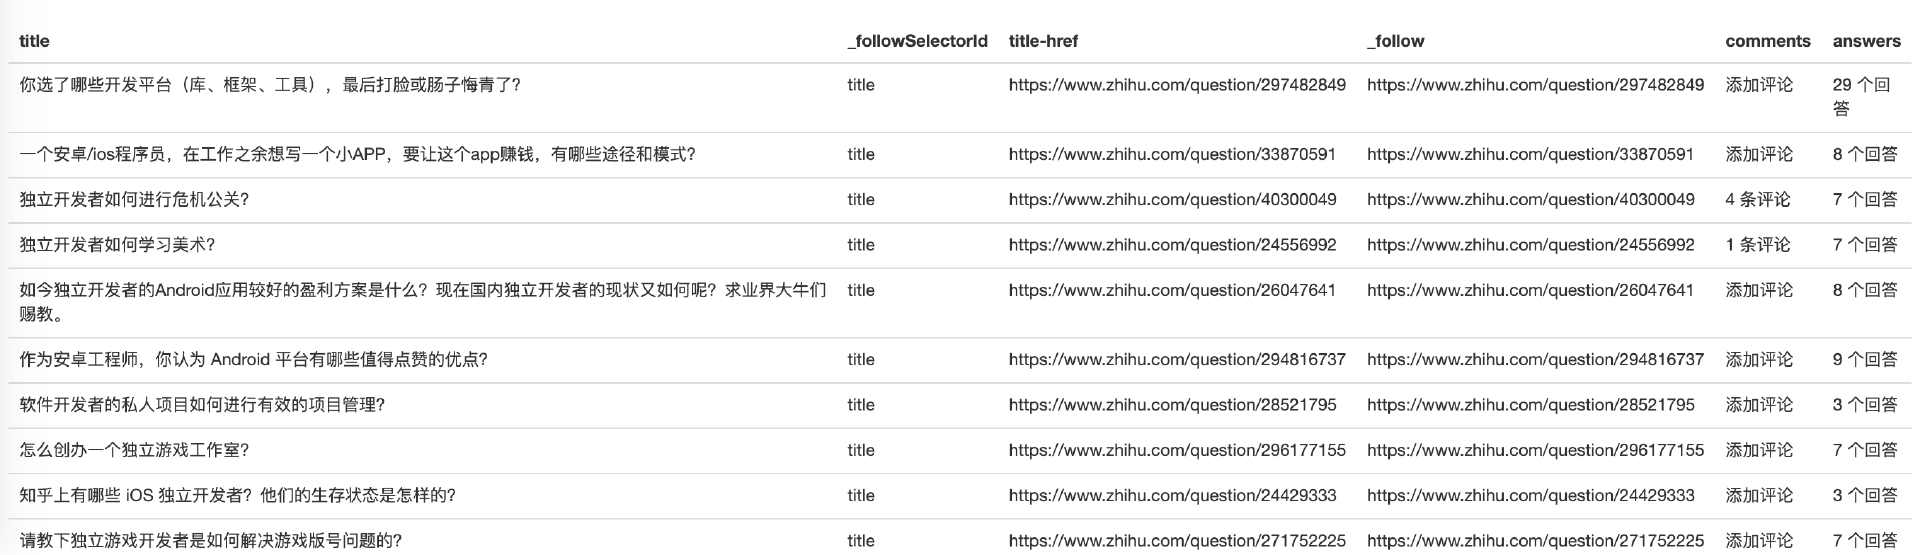Click the title-href column header
1920x555 pixels.
1043,41
